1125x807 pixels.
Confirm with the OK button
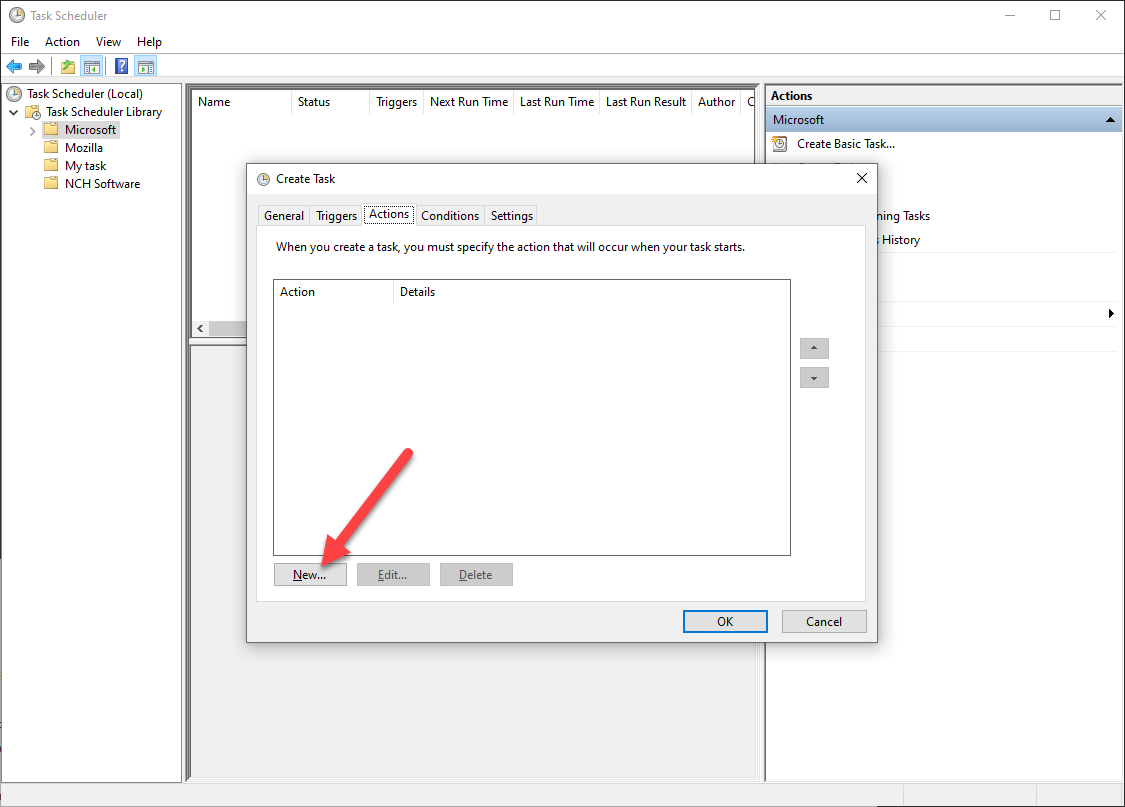[725, 621]
